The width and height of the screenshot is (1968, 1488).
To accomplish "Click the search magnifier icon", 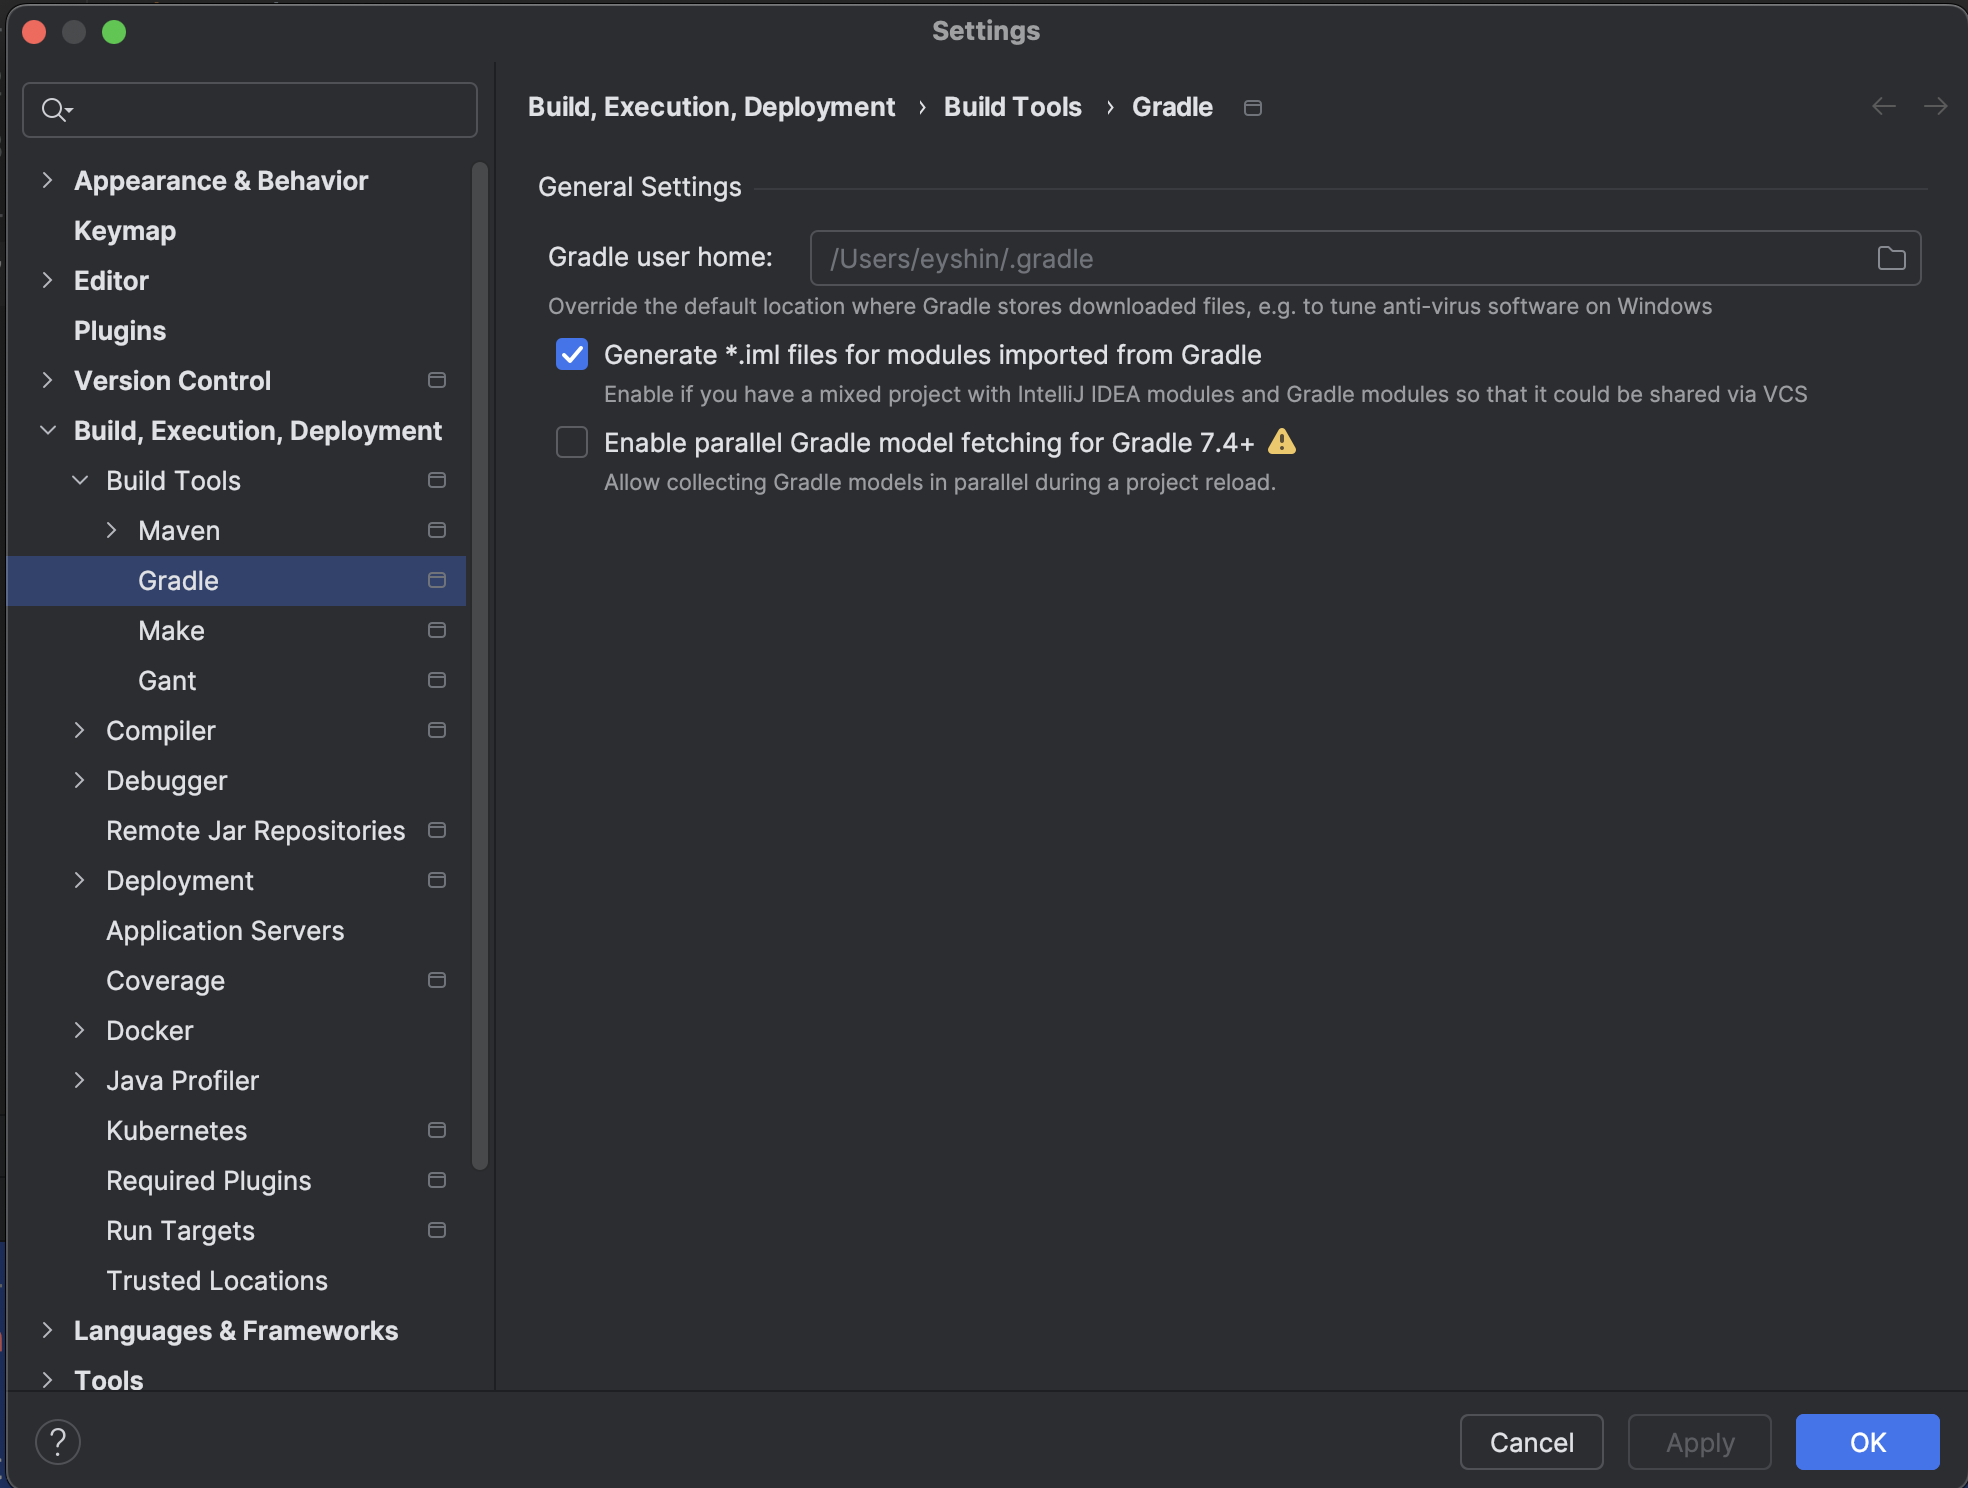I will tap(55, 109).
